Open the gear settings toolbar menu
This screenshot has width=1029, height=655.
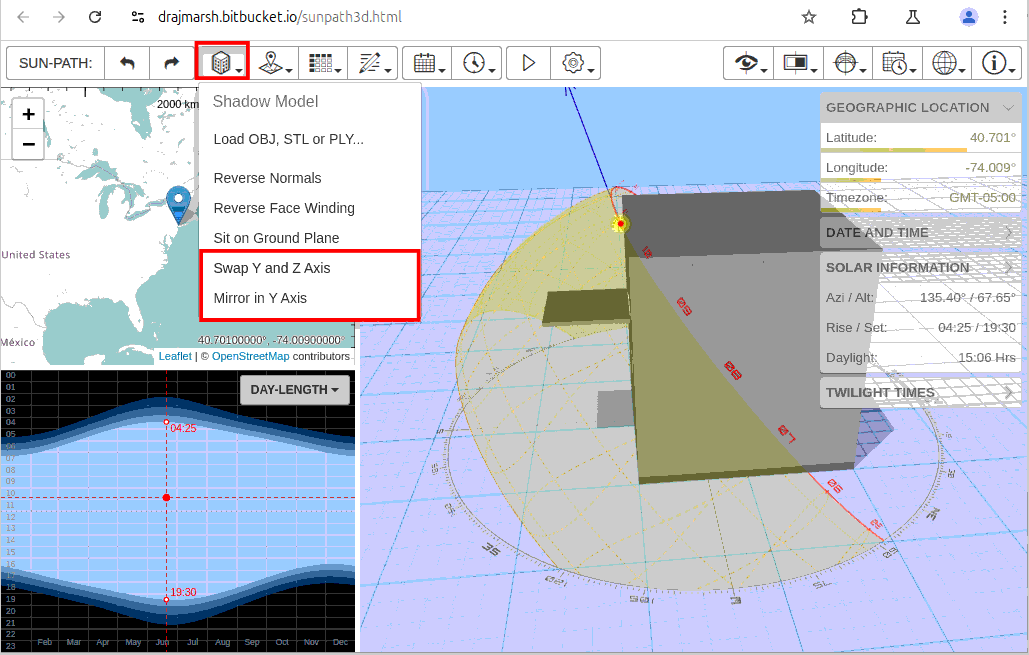coord(577,63)
